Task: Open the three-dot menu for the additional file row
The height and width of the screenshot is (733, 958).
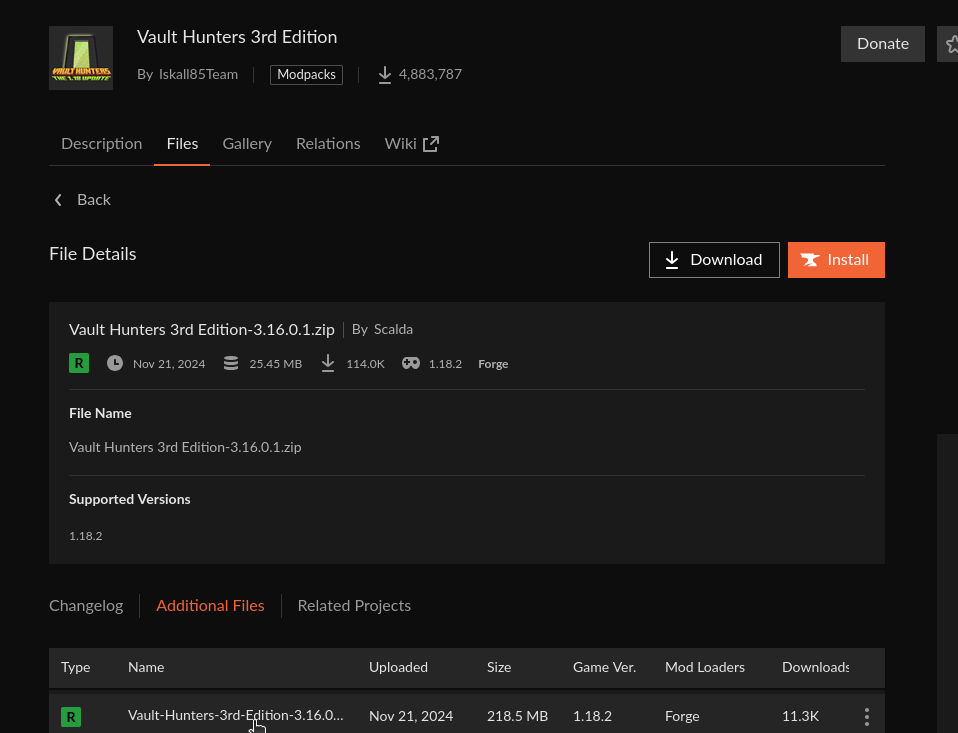Action: point(866,717)
